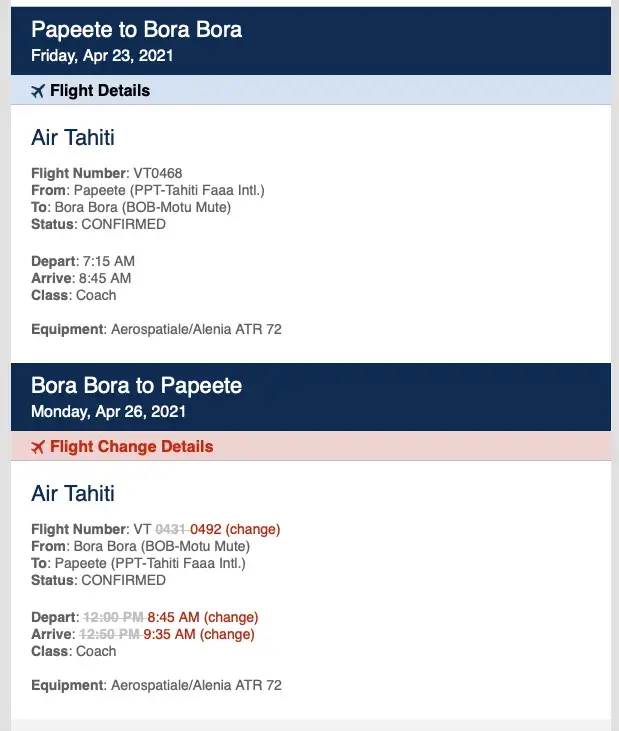Image resolution: width=619 pixels, height=731 pixels.
Task: Click the Flight Details section header
Action: (x=100, y=91)
